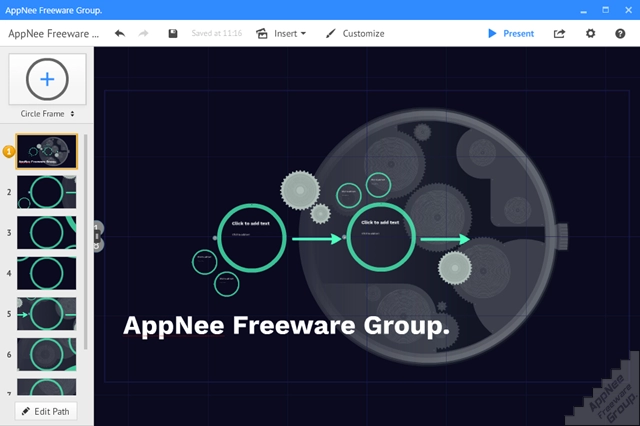Select path thumbnail 1 overview
640x426 pixels.
tap(47, 151)
